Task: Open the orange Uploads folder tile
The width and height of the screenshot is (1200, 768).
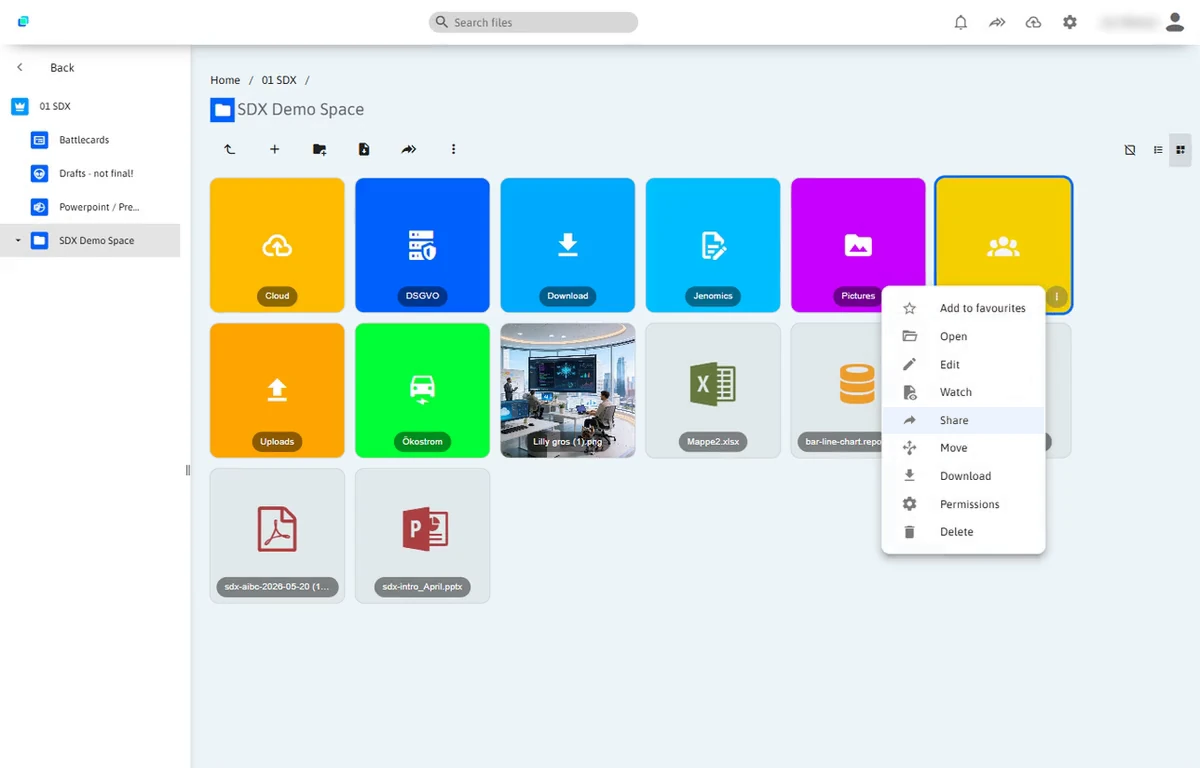Action: (x=277, y=390)
